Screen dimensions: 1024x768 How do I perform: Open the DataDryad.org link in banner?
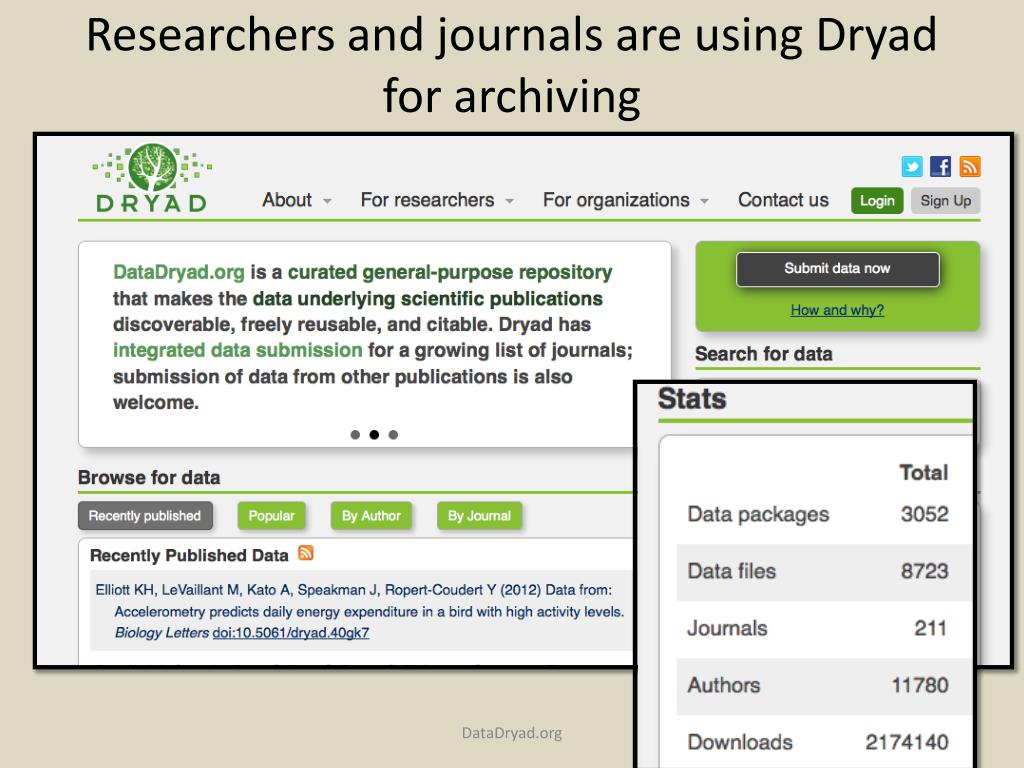[179, 272]
